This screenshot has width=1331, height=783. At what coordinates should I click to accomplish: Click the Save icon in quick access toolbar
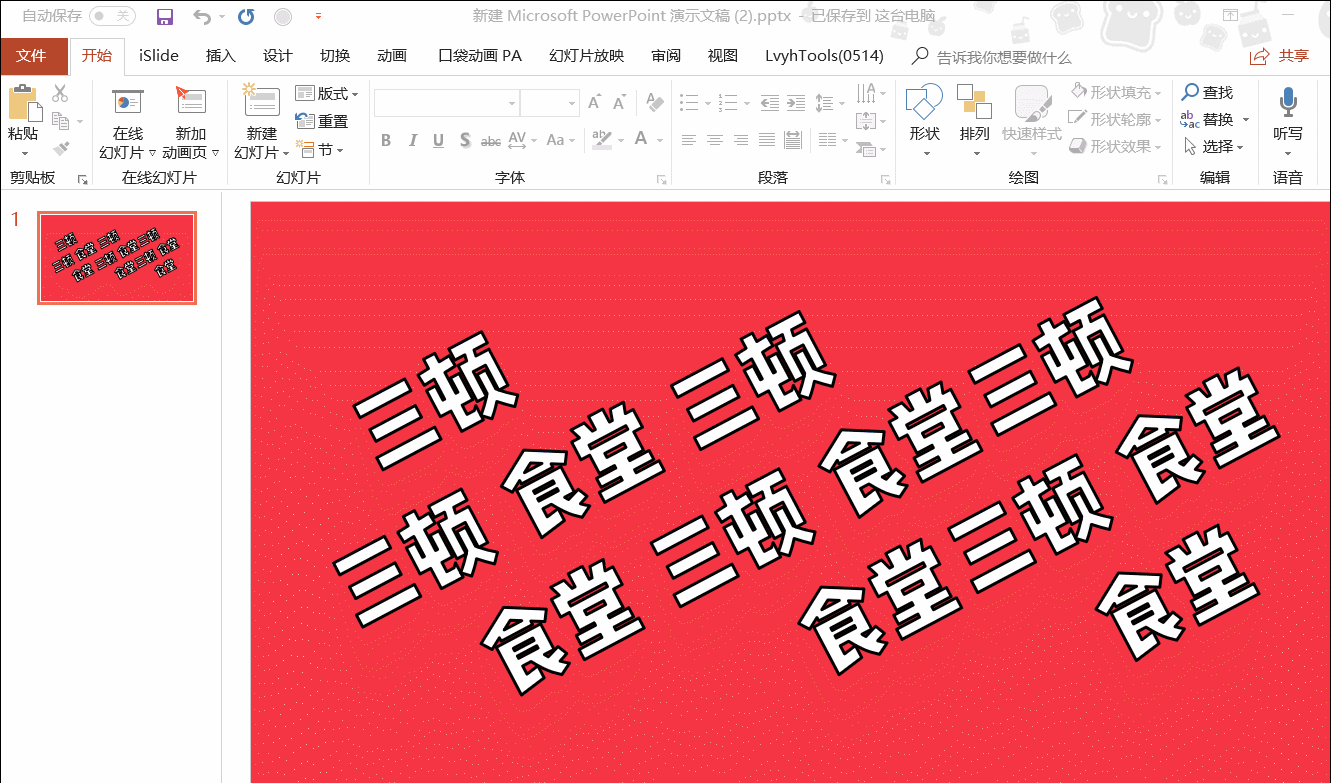click(x=165, y=17)
